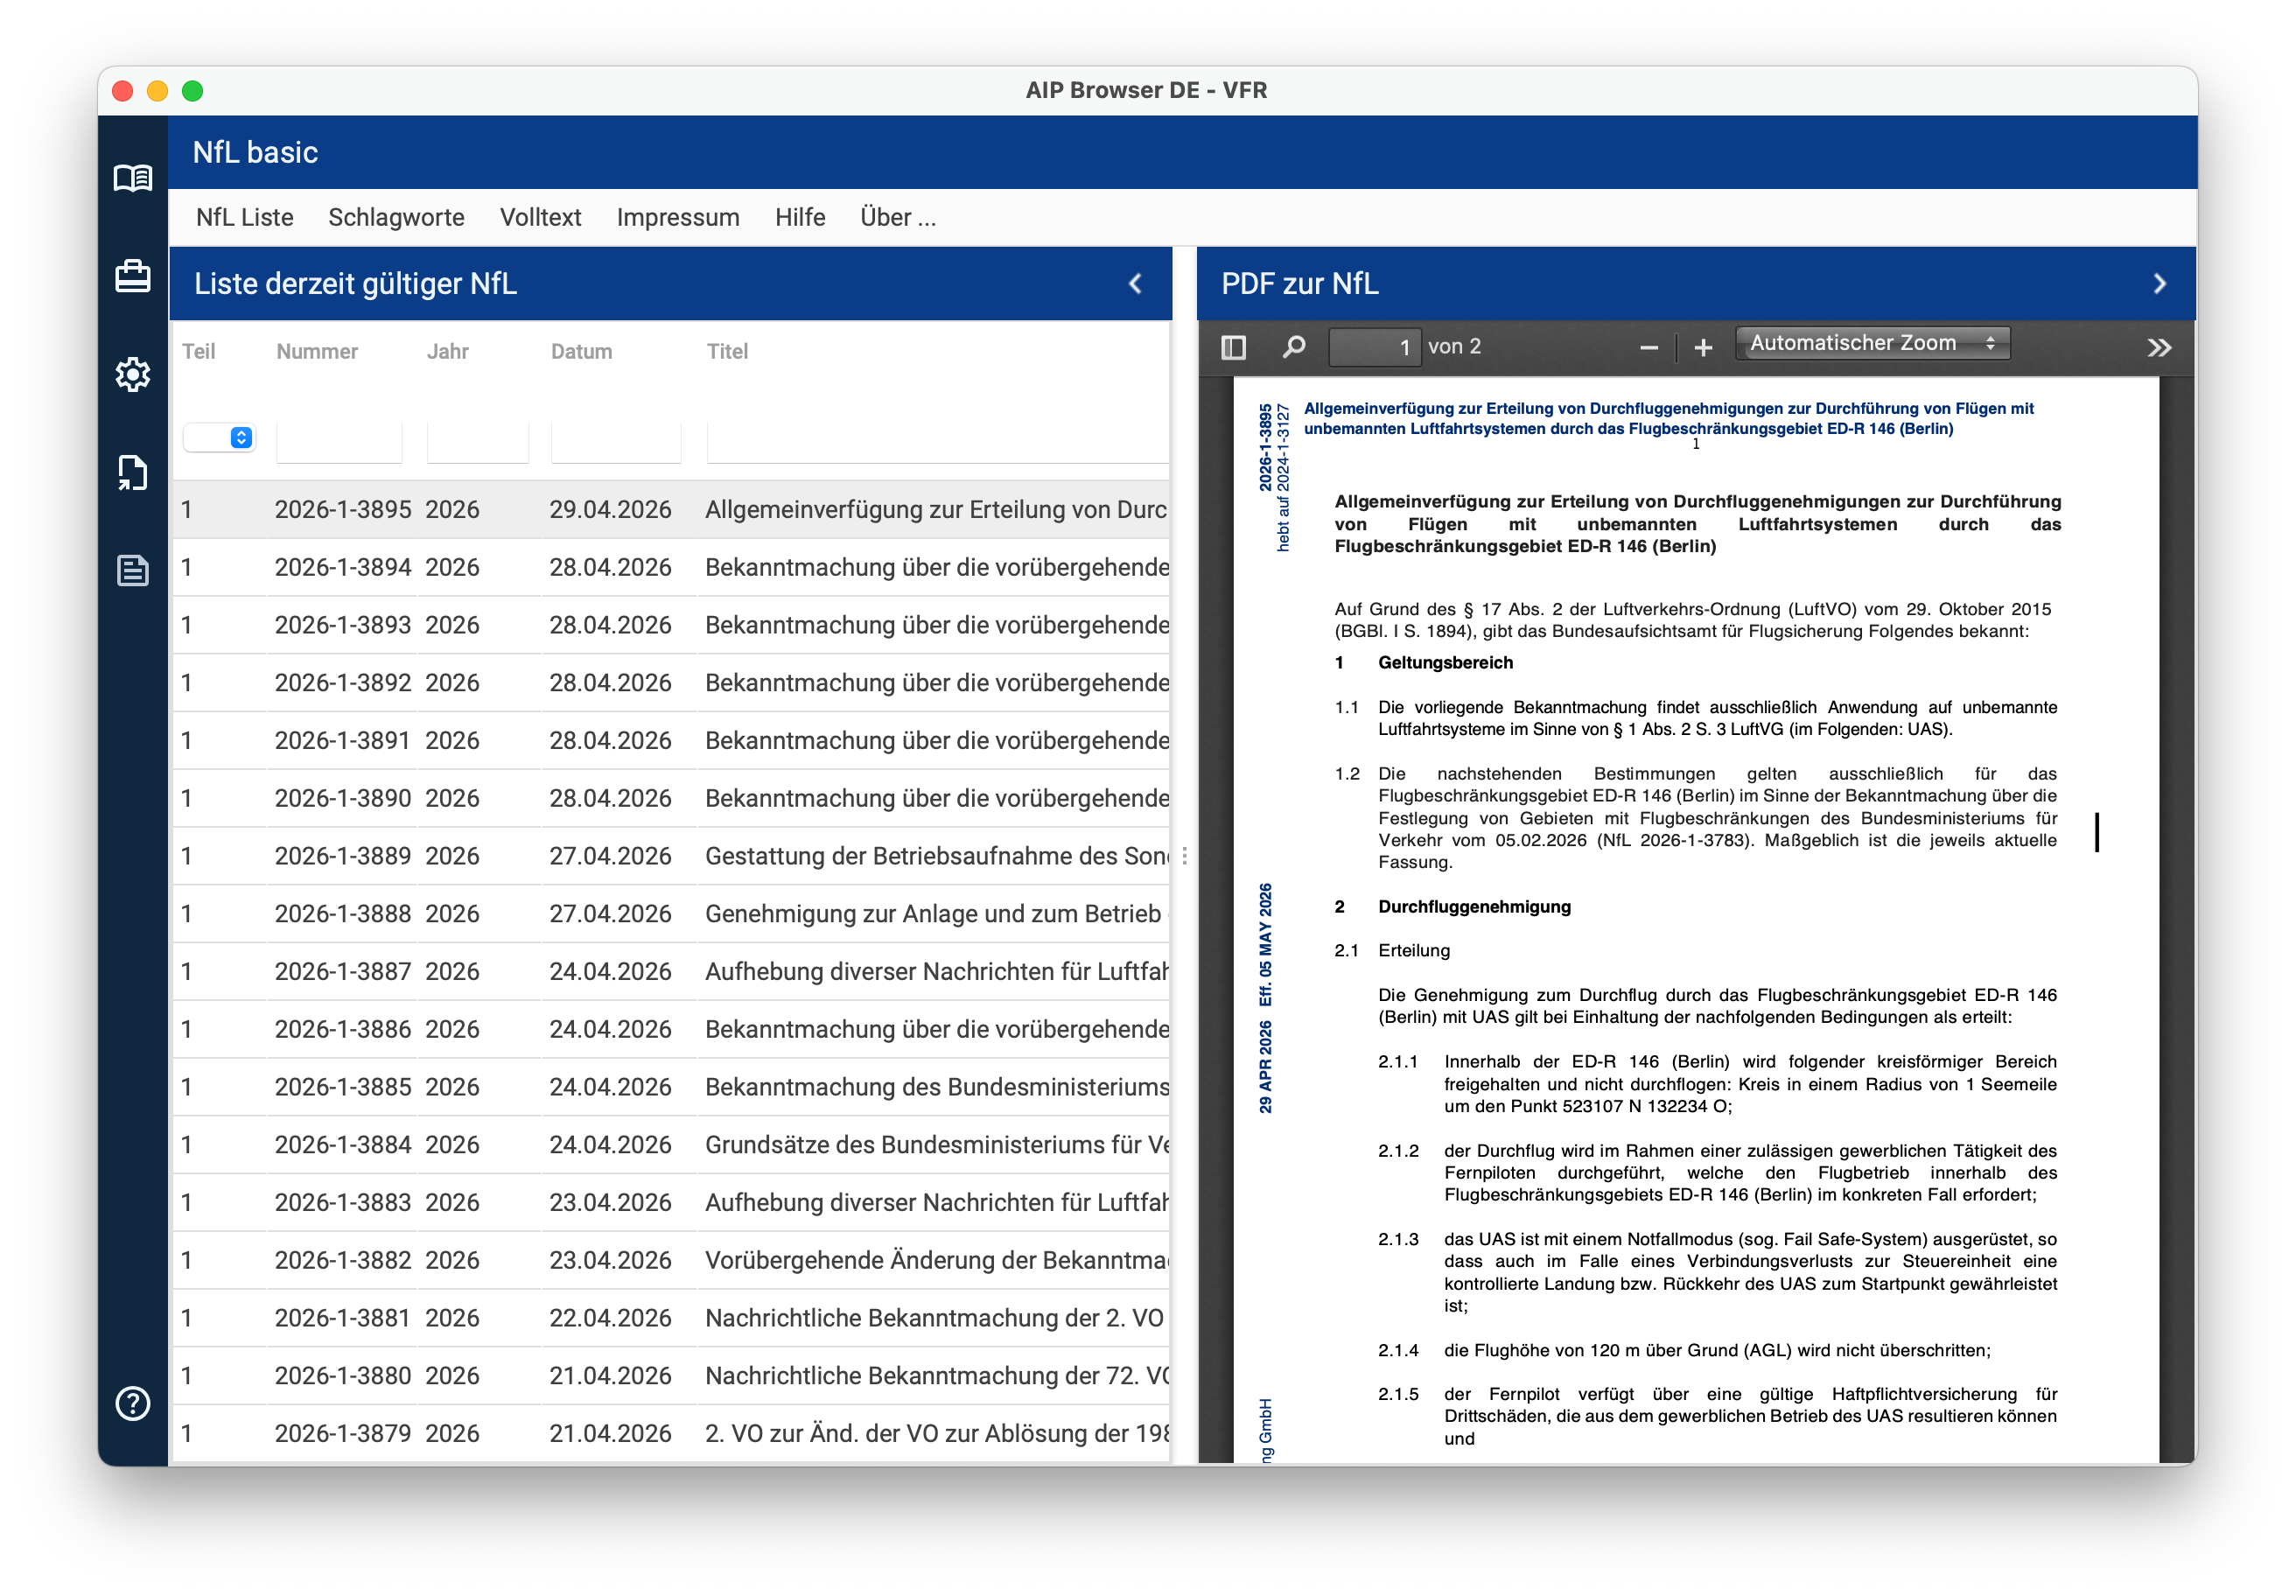The width and height of the screenshot is (2296, 1596).
Task: Select row 2026-1-3880
Action: coord(671,1376)
